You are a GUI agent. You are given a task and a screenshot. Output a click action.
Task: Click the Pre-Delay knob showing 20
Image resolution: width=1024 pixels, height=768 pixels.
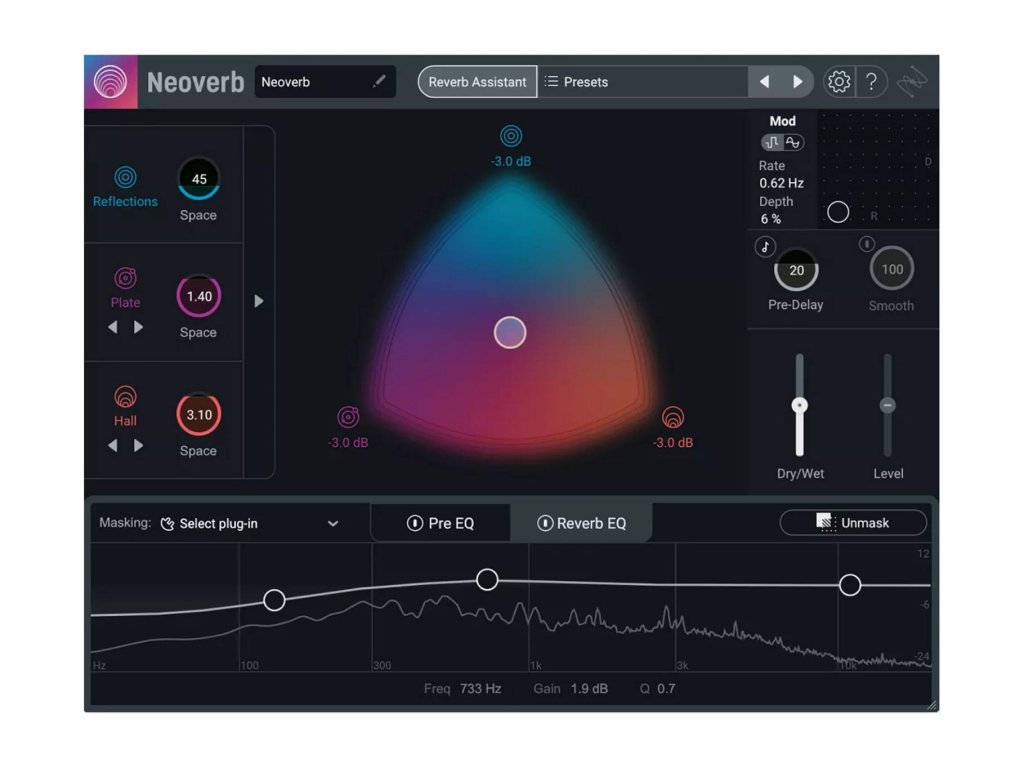tap(796, 270)
